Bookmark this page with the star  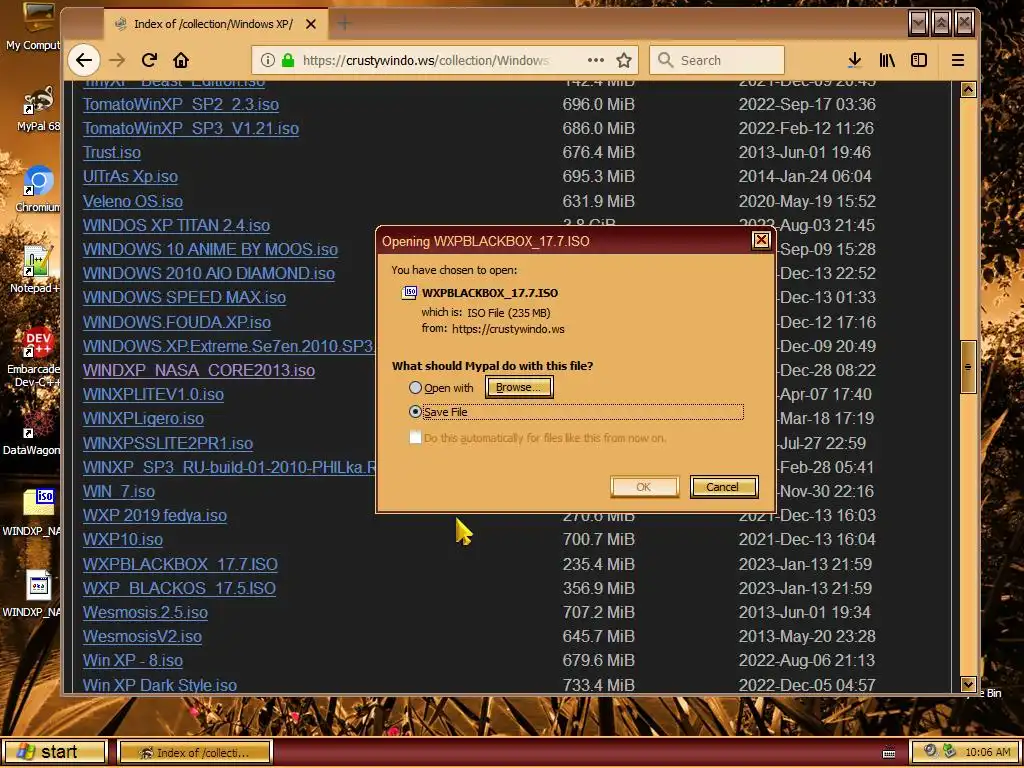click(x=624, y=60)
